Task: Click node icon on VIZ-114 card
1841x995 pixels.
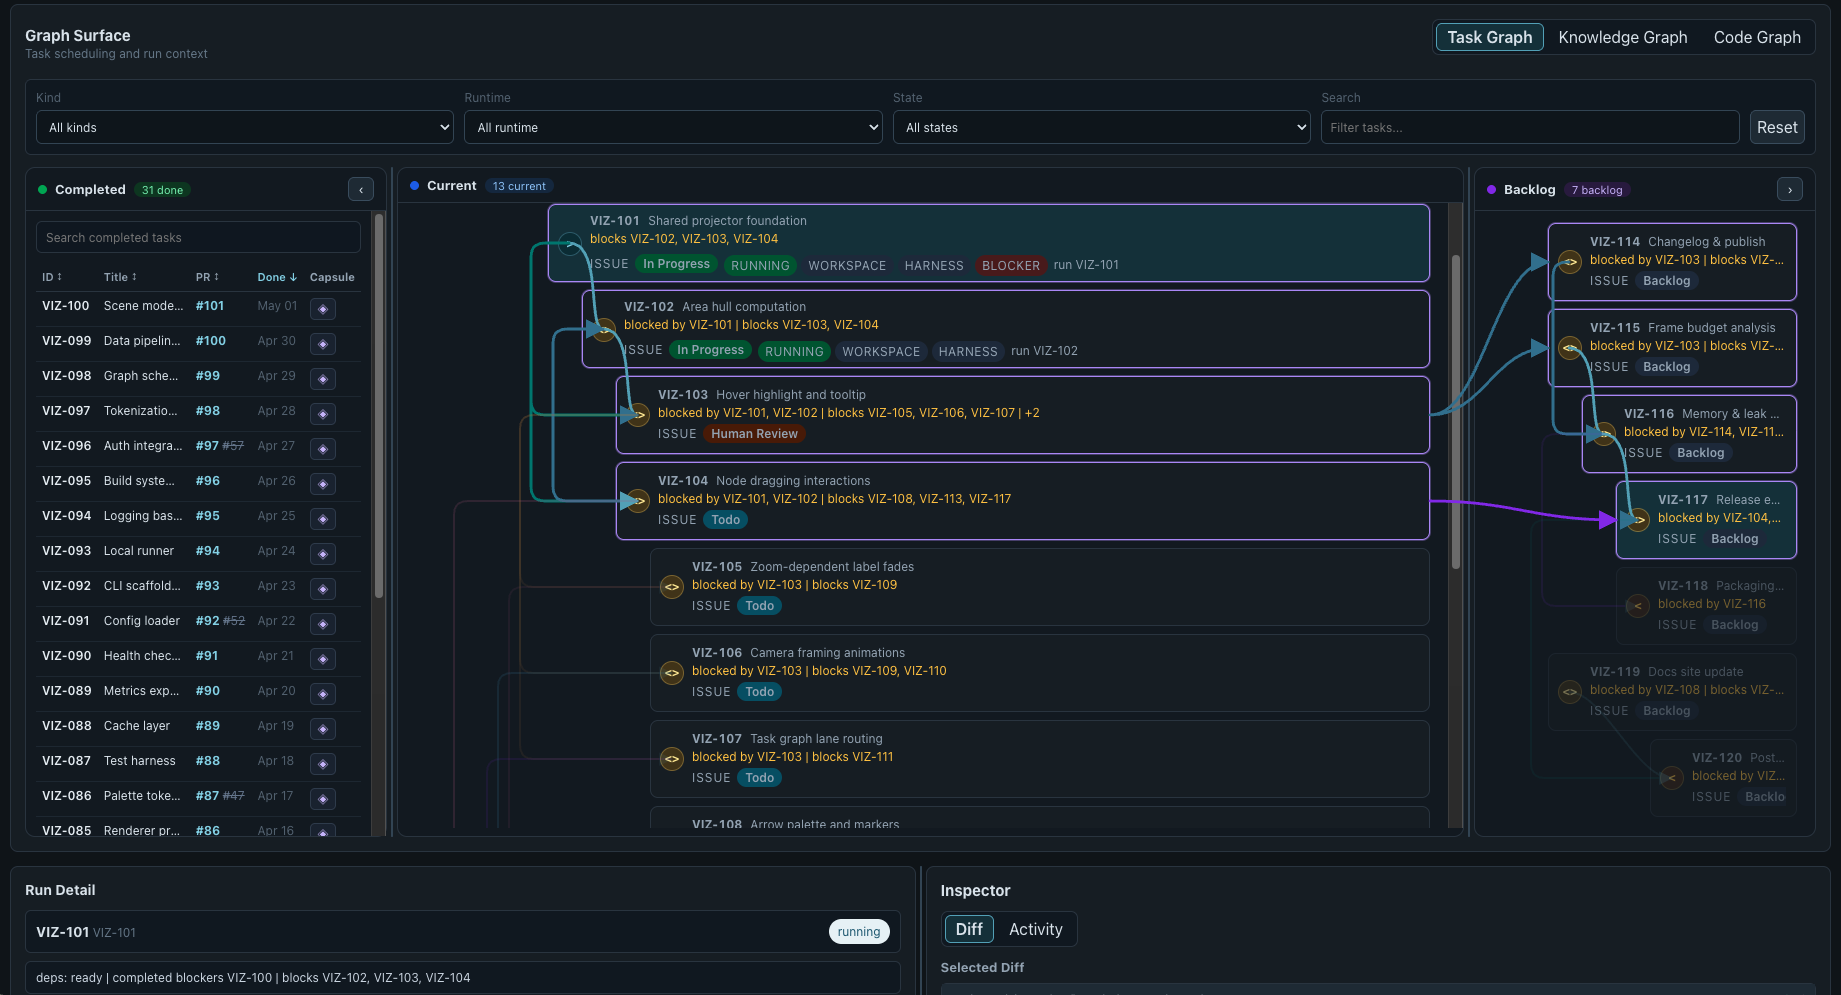Action: tap(1570, 262)
